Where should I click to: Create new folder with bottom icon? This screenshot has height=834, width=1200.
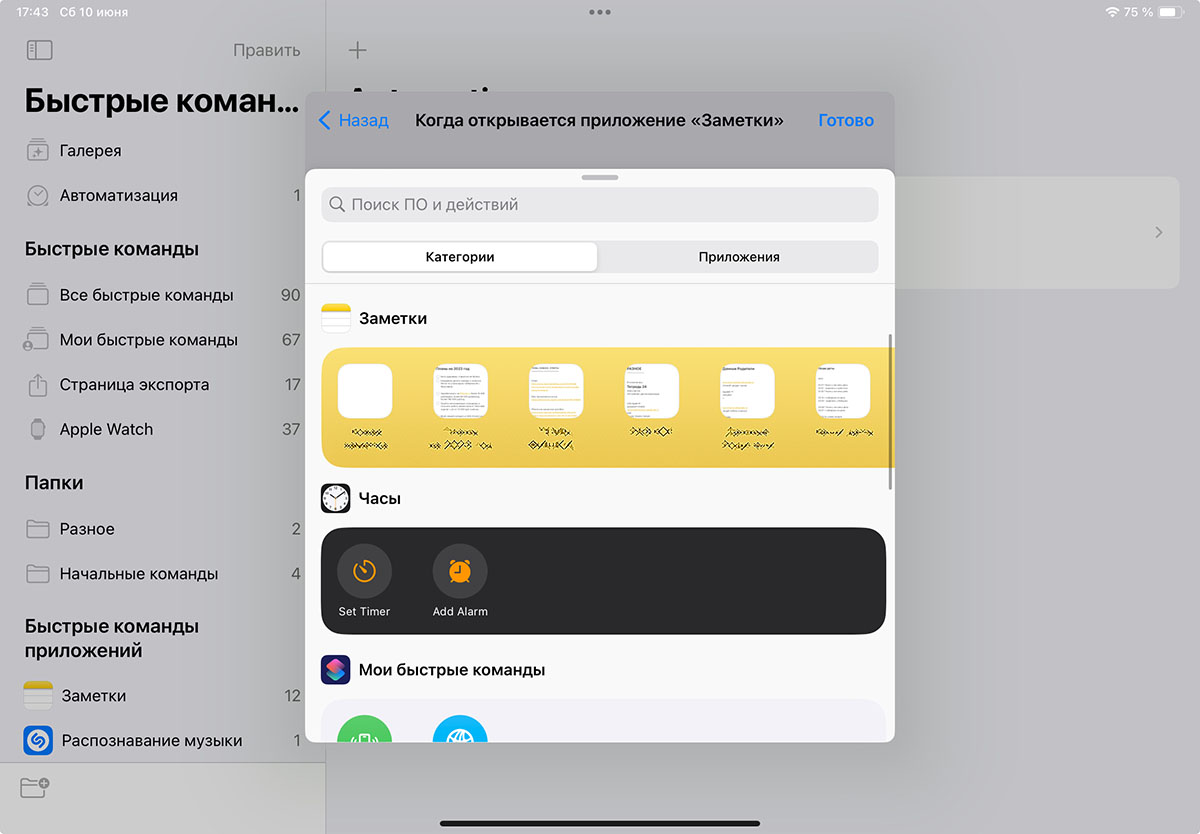35,788
